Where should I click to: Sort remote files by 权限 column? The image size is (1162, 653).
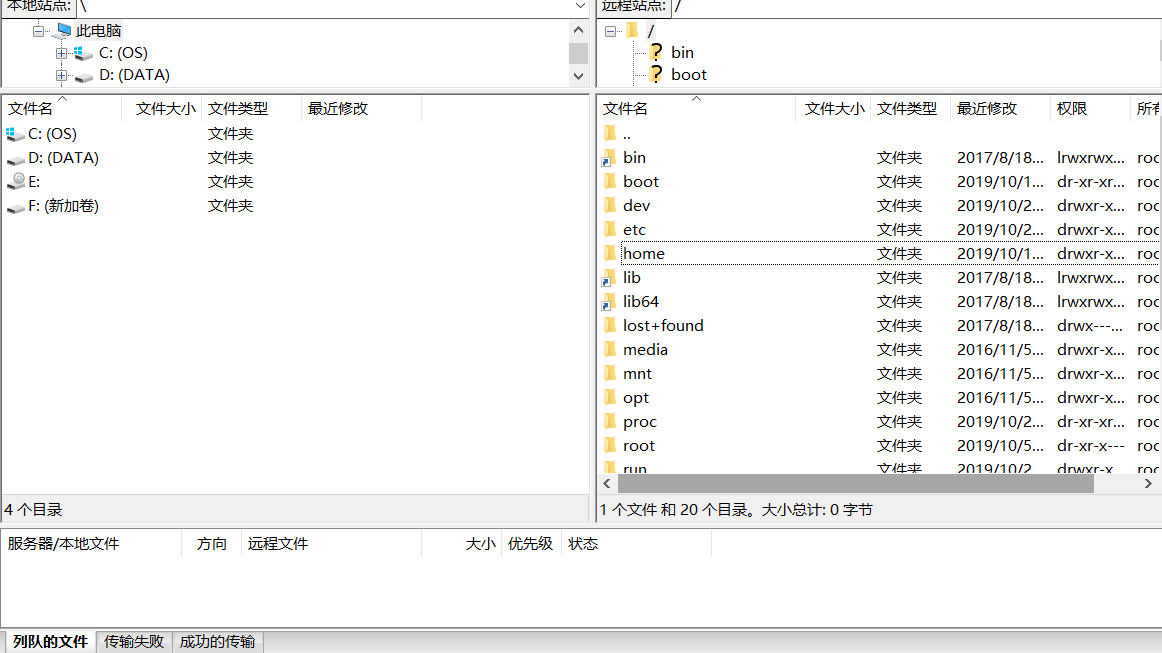pyautogui.click(x=1090, y=109)
